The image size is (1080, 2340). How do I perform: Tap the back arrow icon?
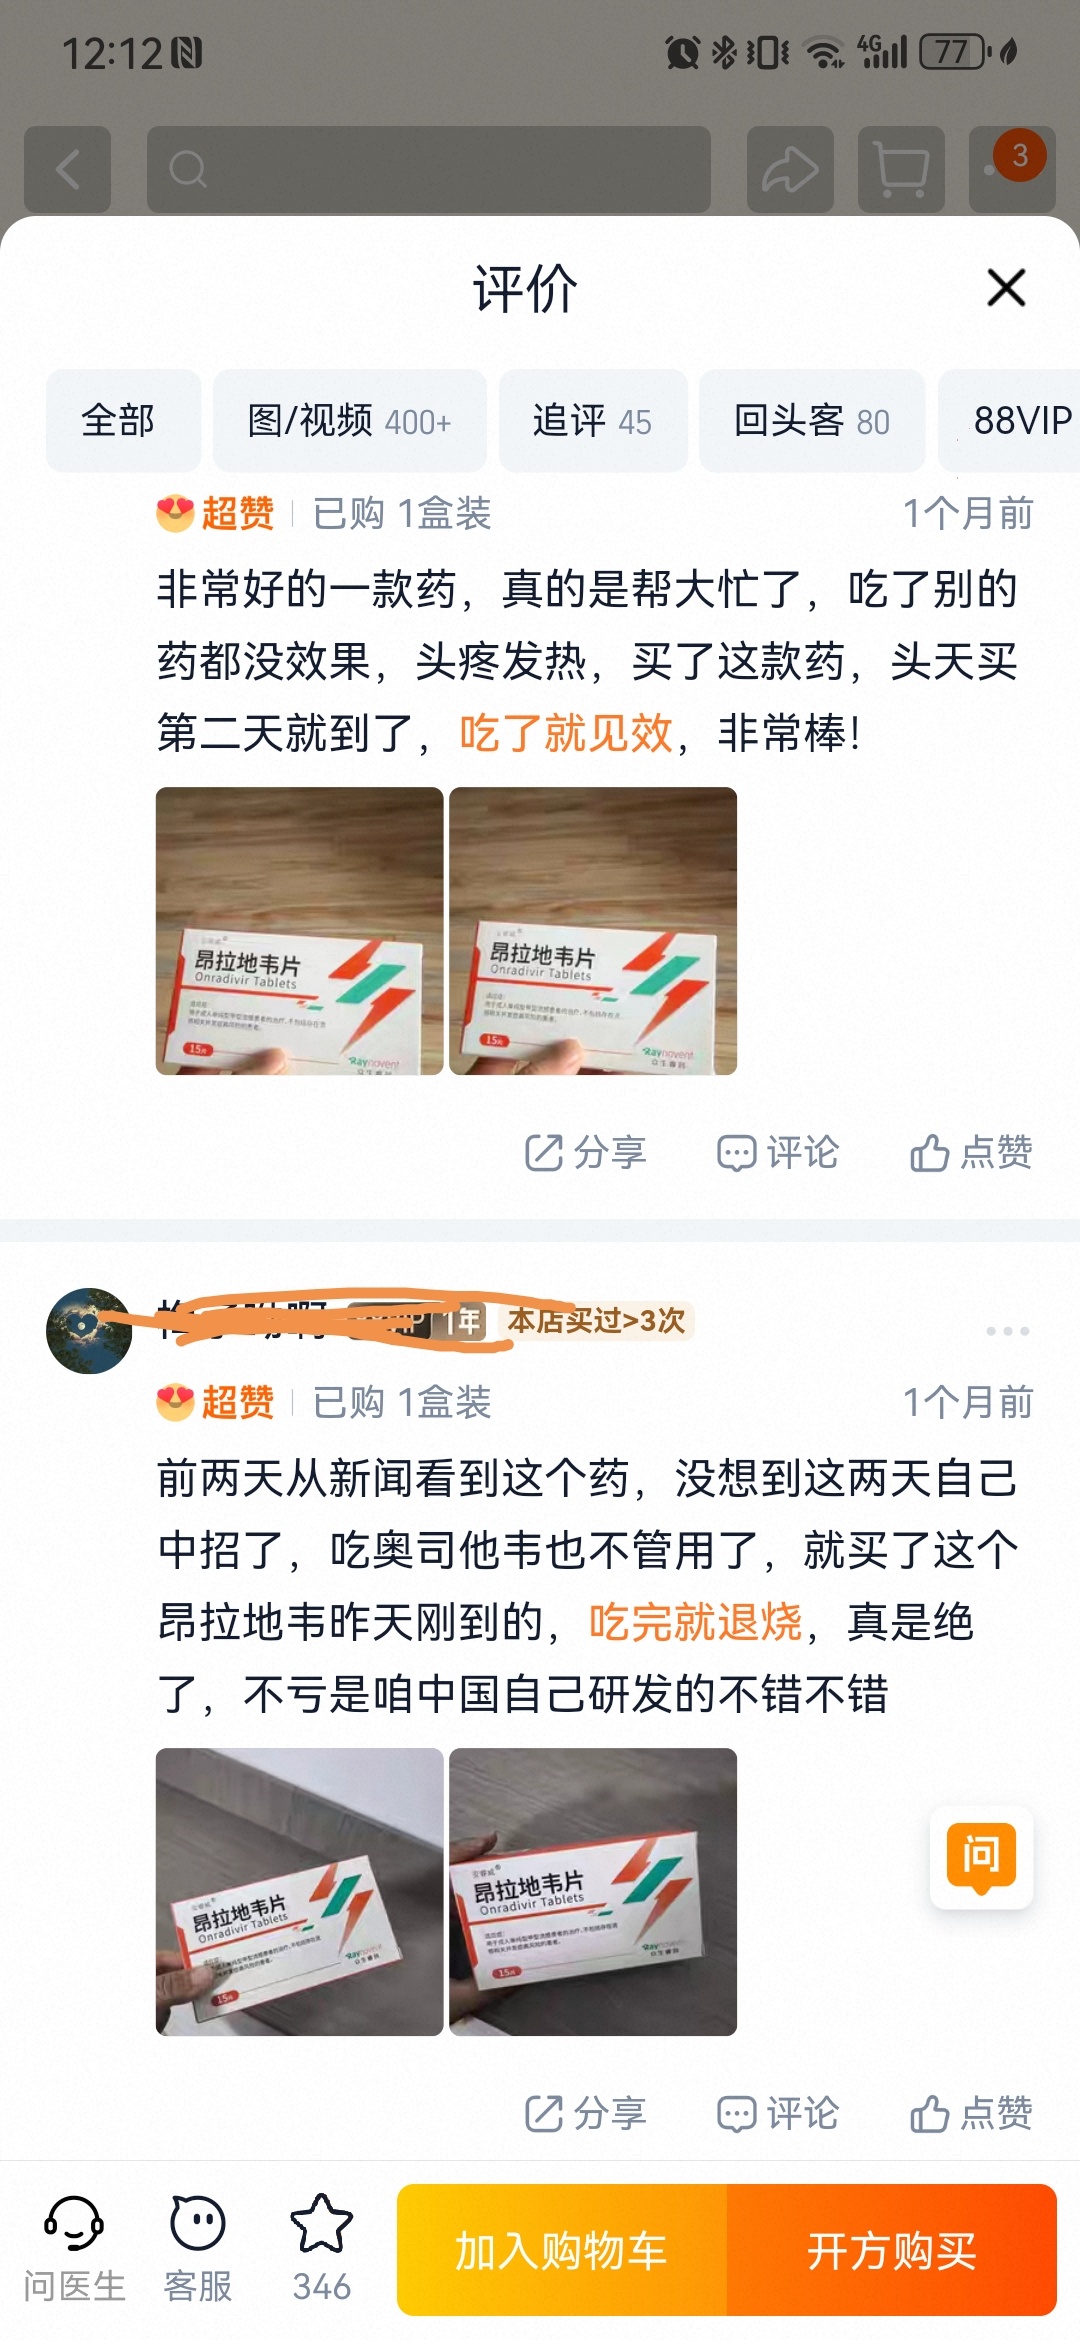point(68,169)
